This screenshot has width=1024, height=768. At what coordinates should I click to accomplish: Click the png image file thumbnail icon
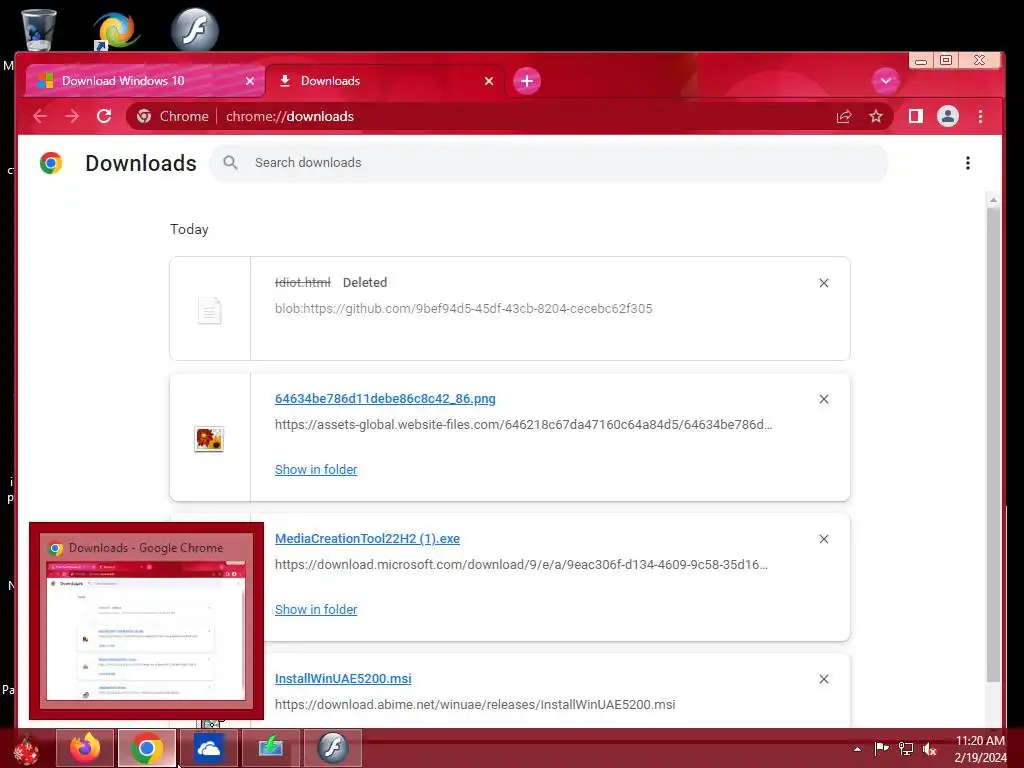click(x=209, y=439)
